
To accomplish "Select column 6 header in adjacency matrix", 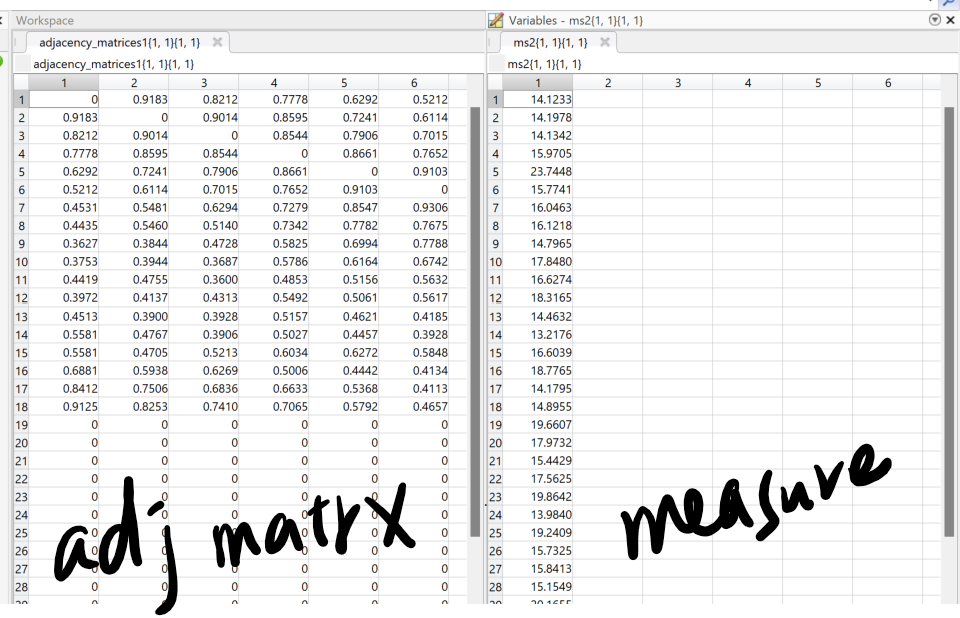I will point(414,83).
